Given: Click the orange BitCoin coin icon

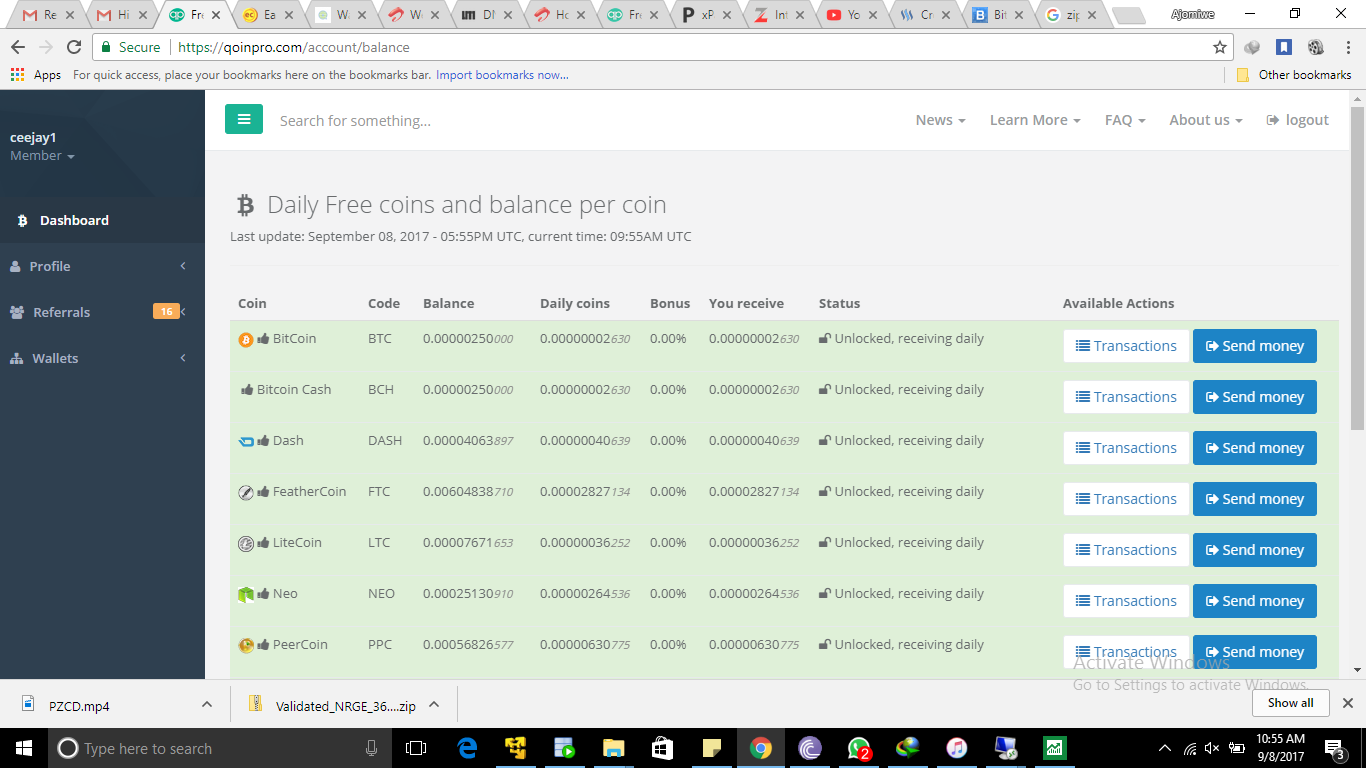Looking at the screenshot, I should tap(246, 339).
